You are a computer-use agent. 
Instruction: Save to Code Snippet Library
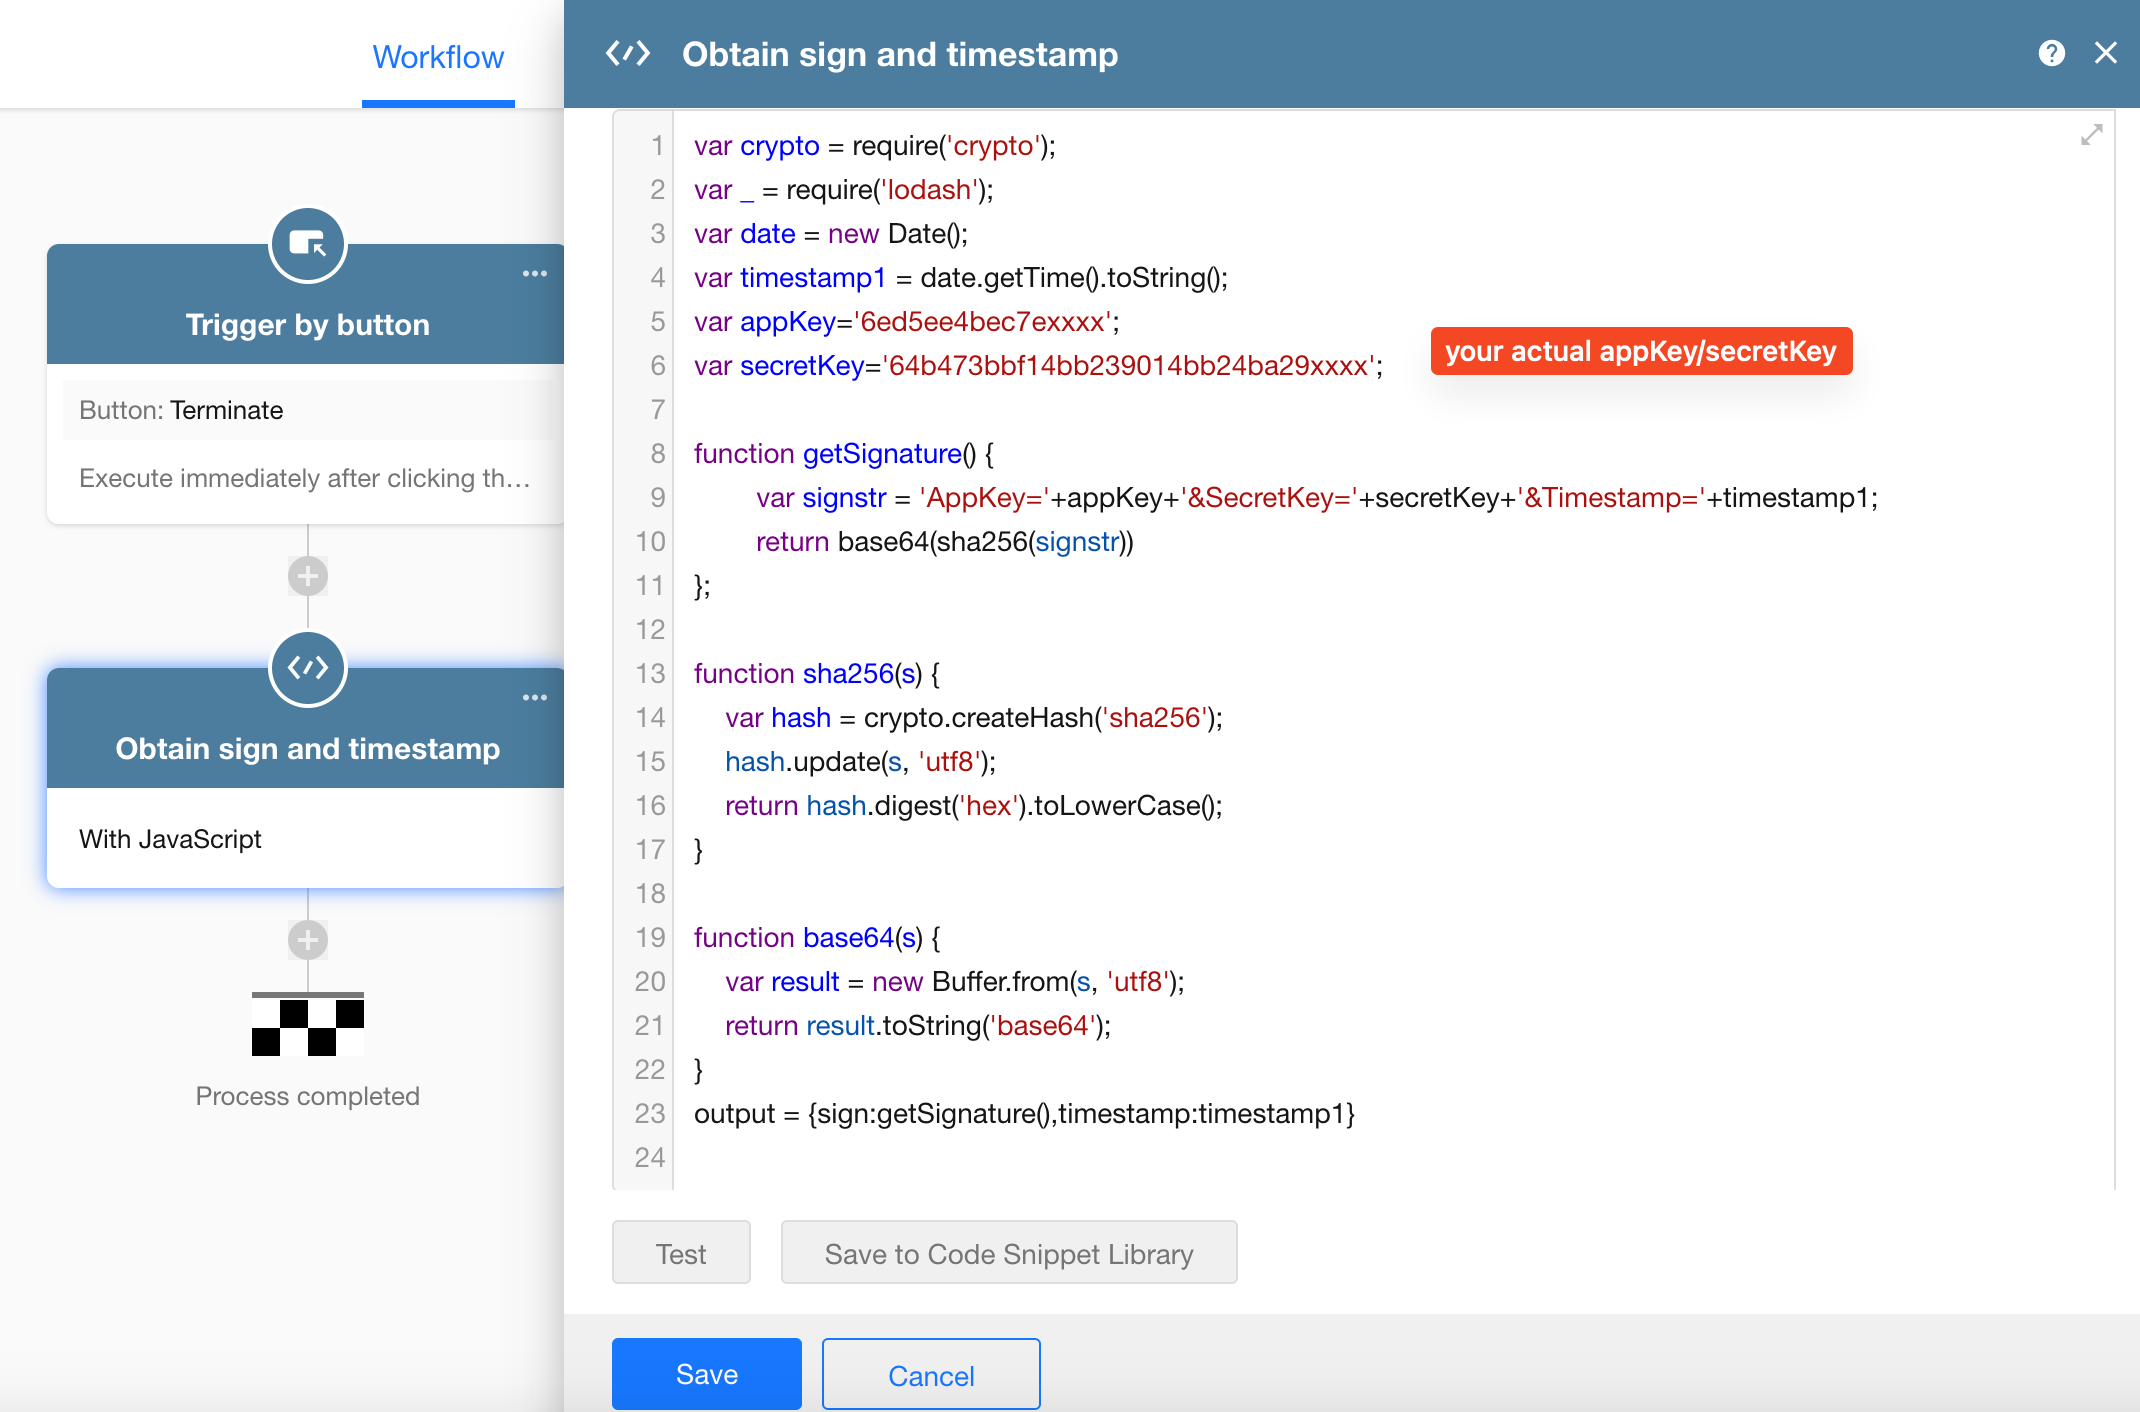click(1008, 1253)
